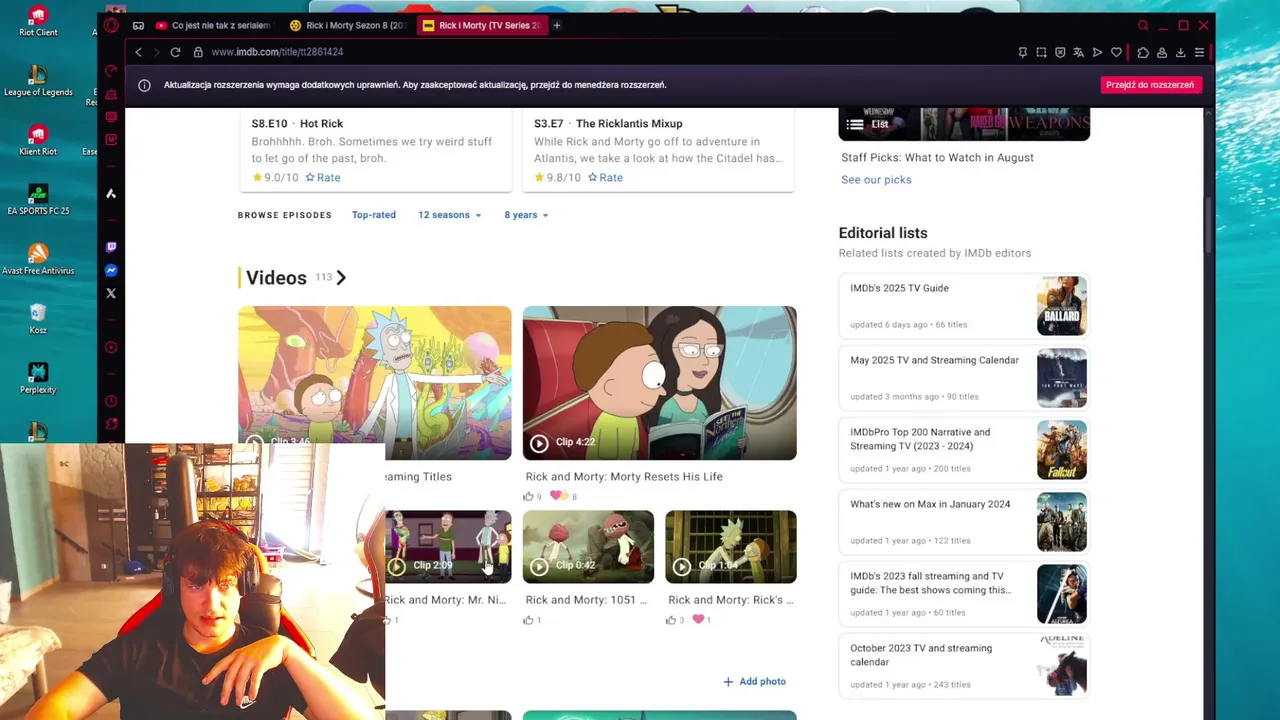
Task: Click the Videos section heading
Action: (x=276, y=278)
